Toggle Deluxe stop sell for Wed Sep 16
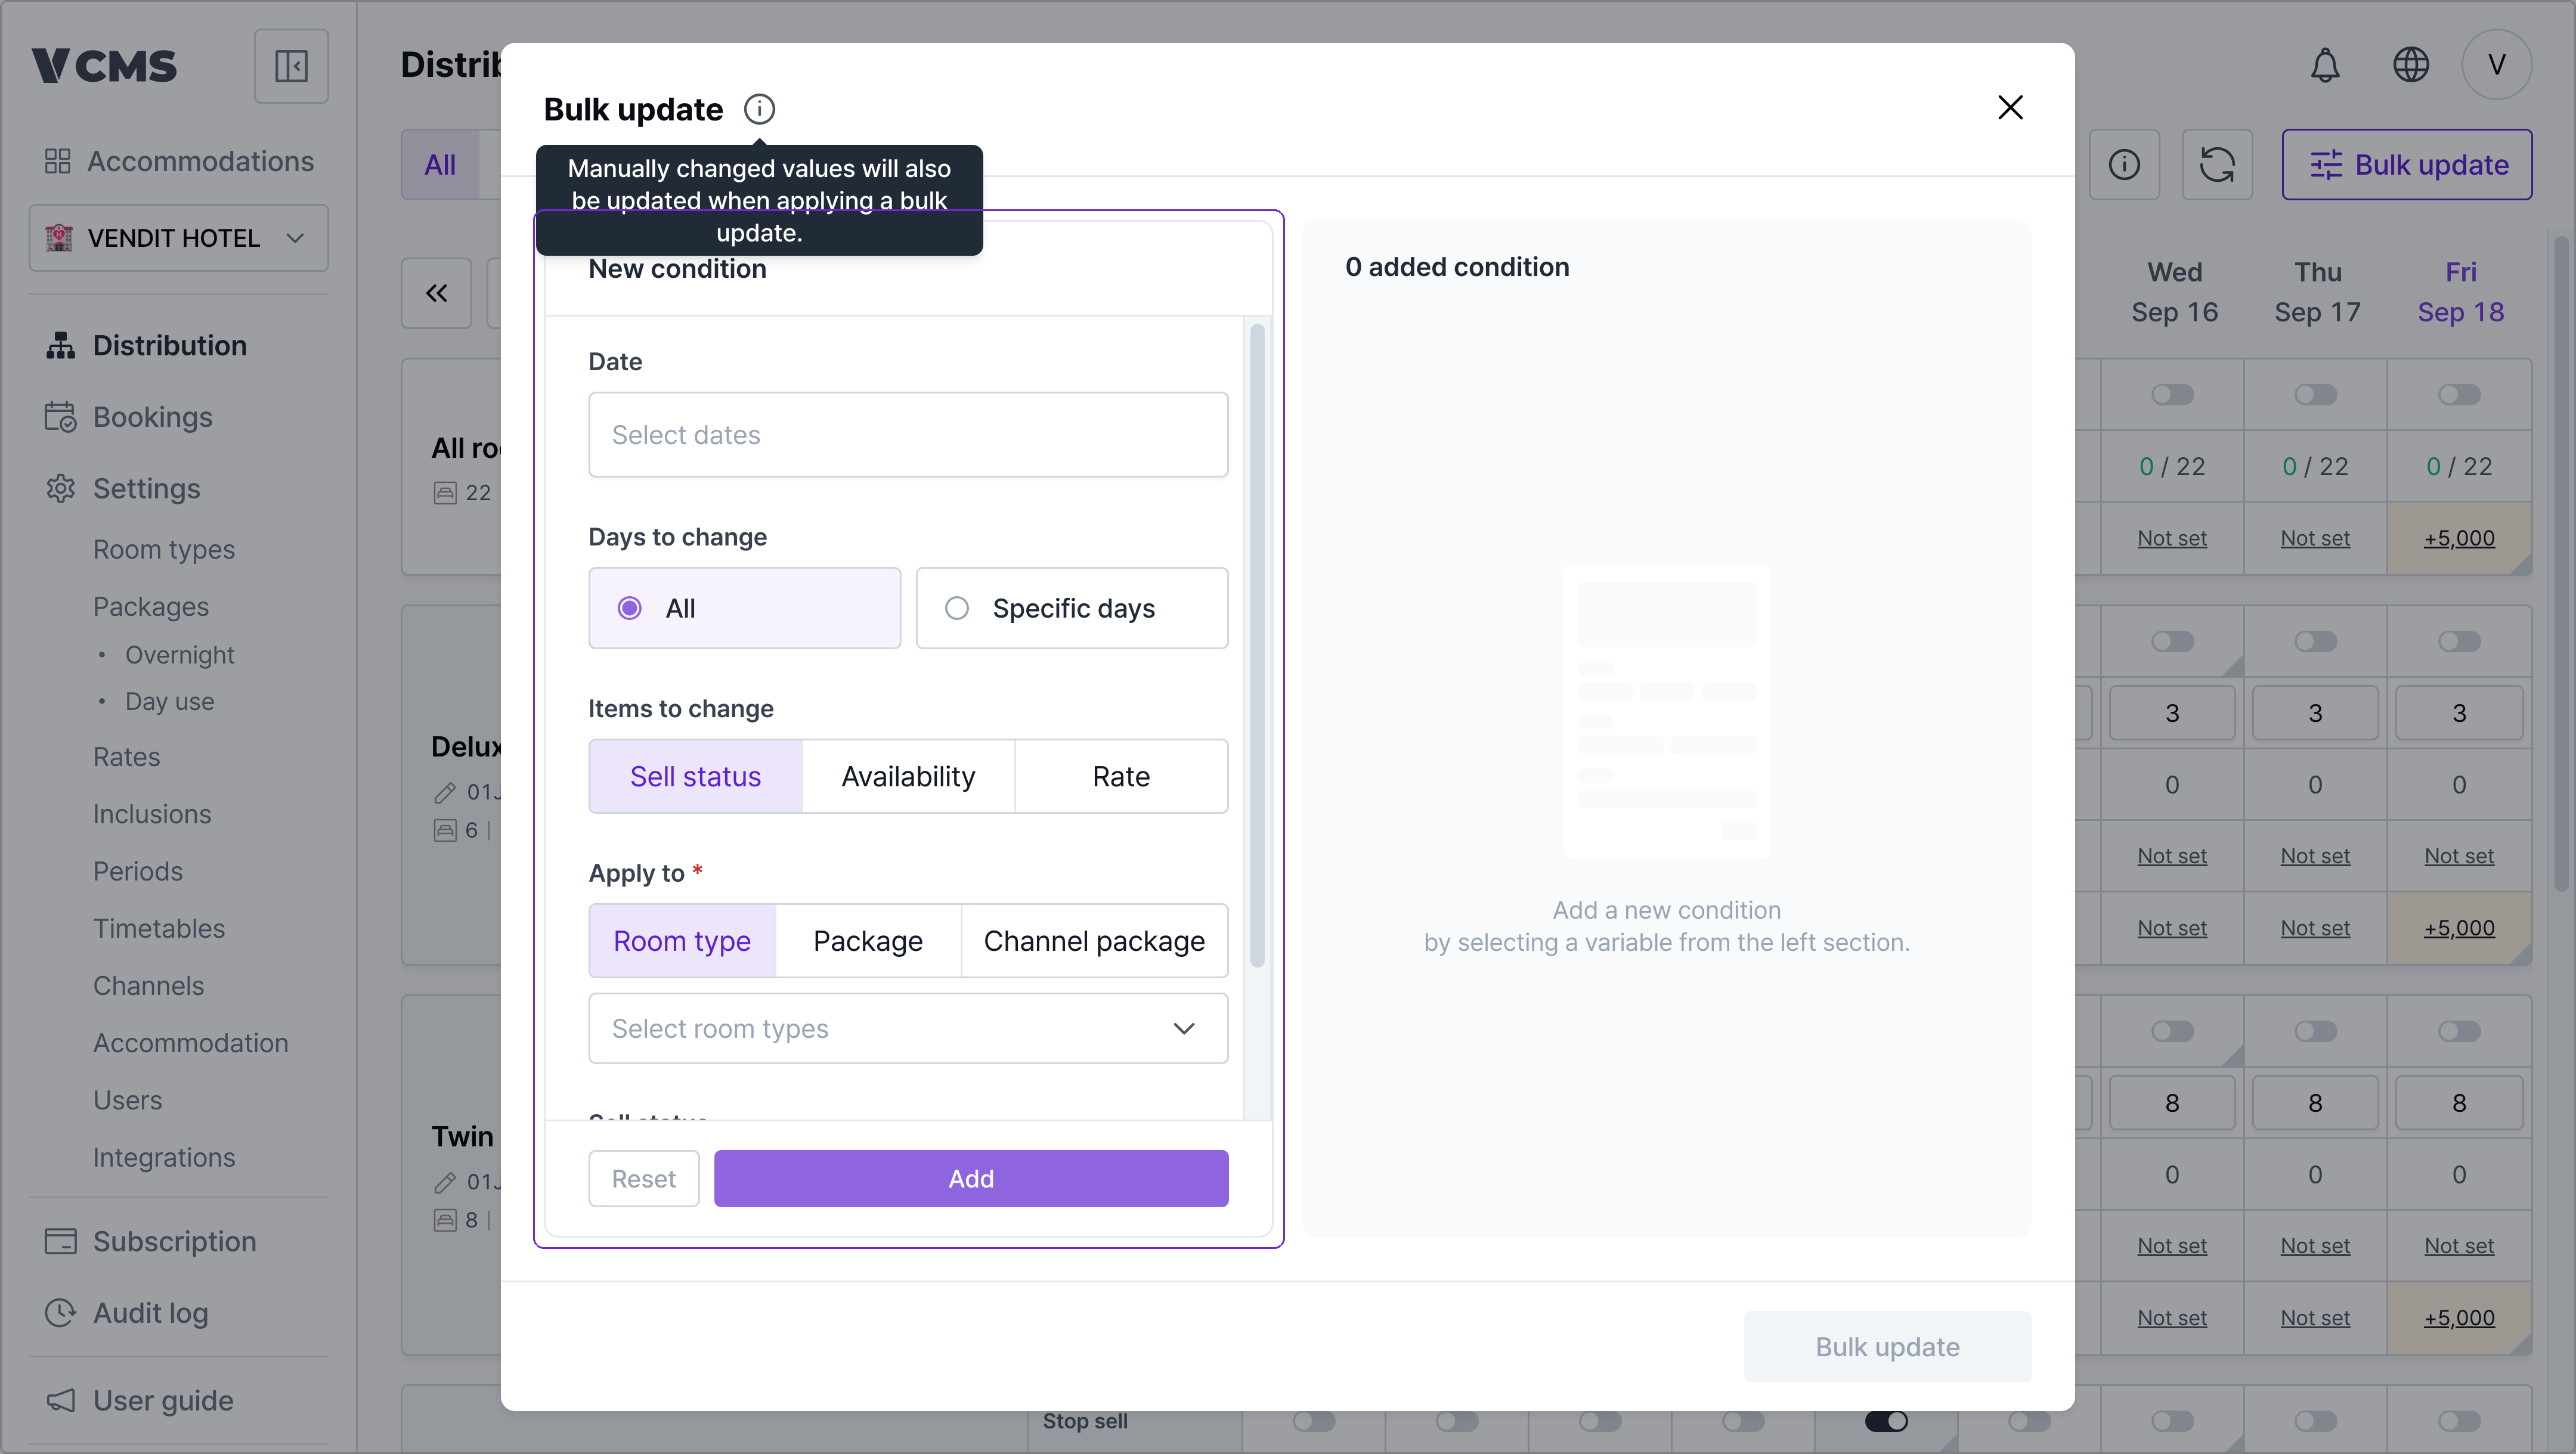Screen dimensions: 2576x1454 pyautogui.click(x=2173, y=642)
